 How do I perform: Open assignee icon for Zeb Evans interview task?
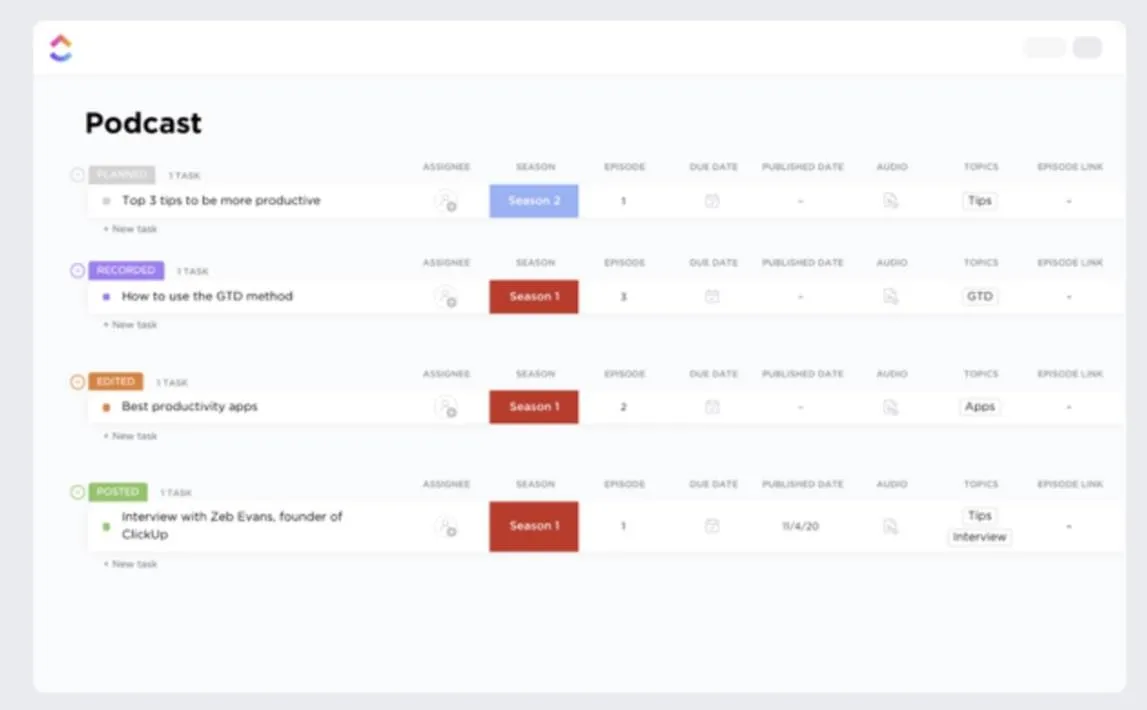[x=446, y=526]
